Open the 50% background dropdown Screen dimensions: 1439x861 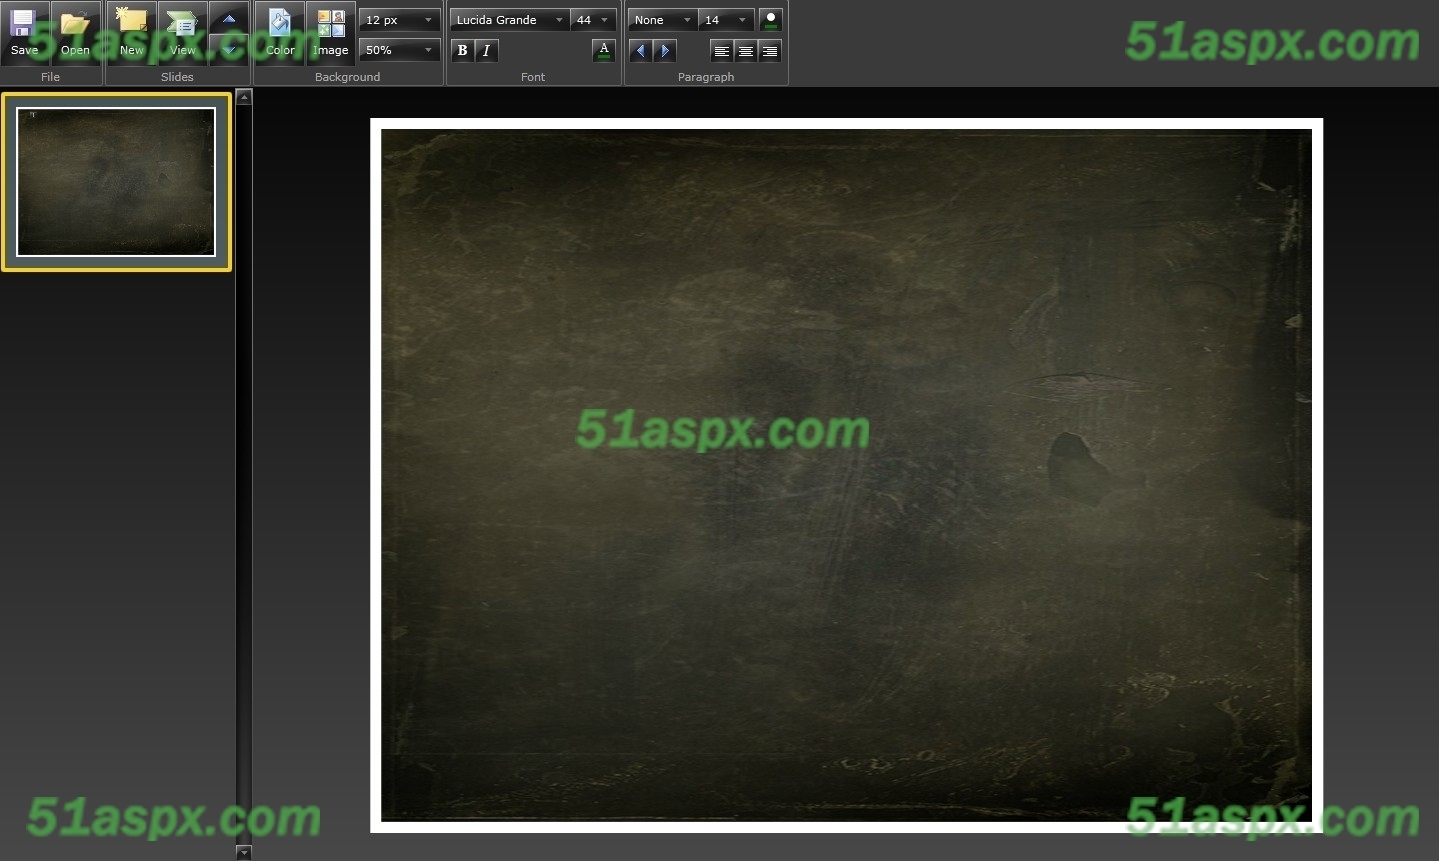(400, 50)
